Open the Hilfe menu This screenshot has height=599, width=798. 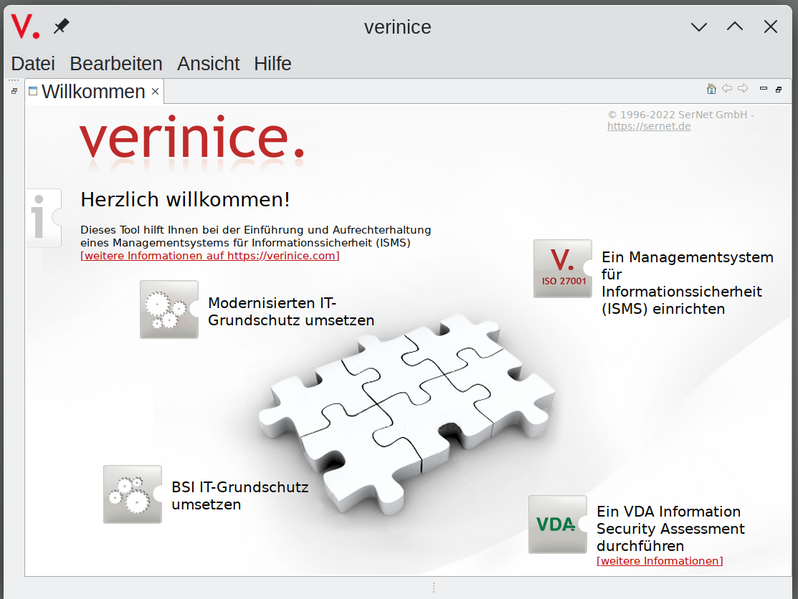pyautogui.click(x=273, y=64)
